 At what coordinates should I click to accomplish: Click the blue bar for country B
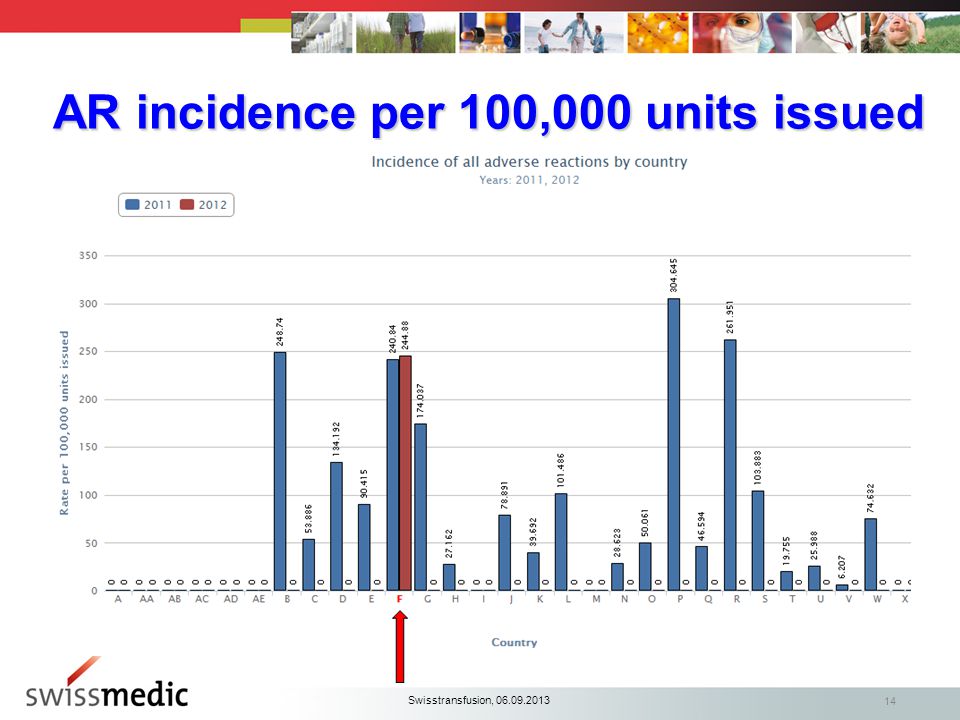pyautogui.click(x=280, y=471)
